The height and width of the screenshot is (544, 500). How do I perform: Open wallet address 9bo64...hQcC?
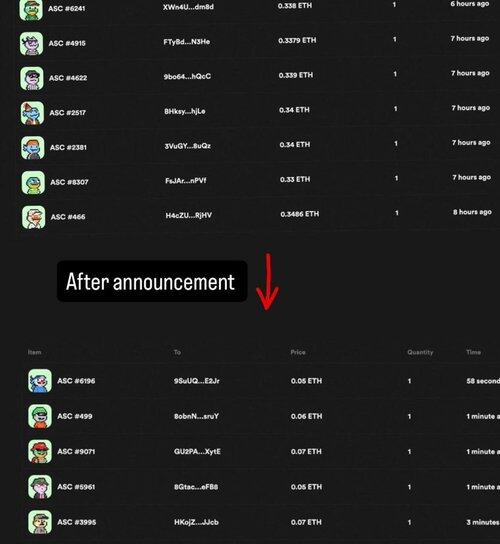[187, 76]
